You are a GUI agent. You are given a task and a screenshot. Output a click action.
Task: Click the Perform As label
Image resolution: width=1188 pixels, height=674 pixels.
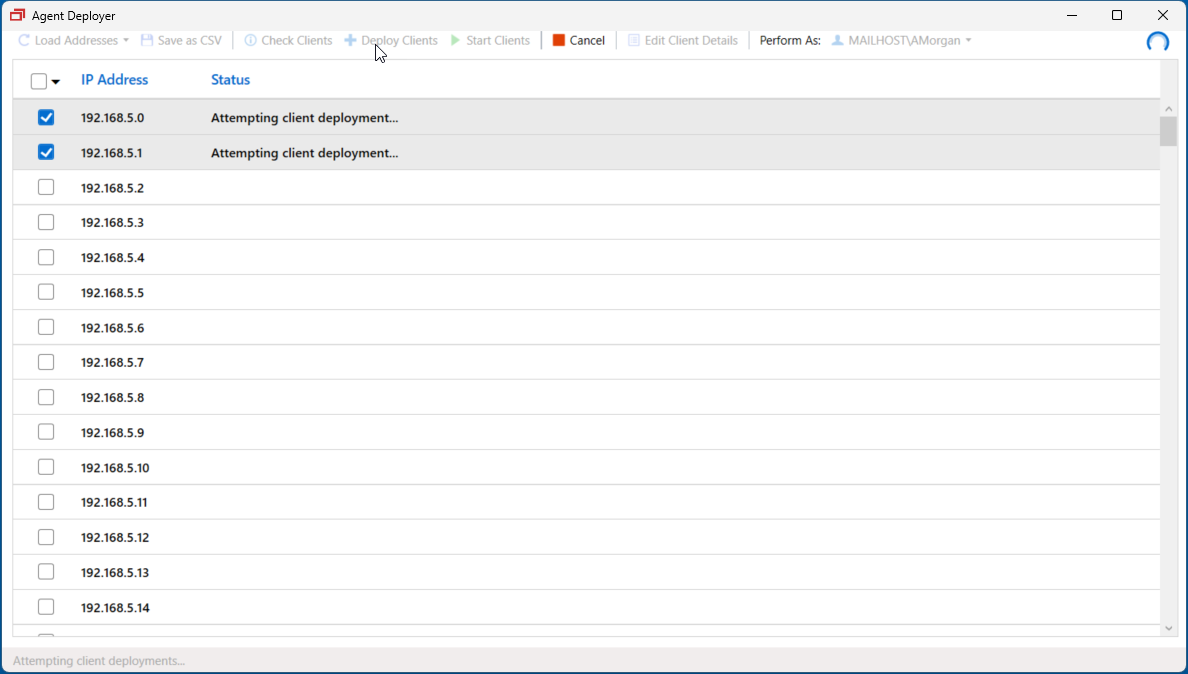coord(790,40)
